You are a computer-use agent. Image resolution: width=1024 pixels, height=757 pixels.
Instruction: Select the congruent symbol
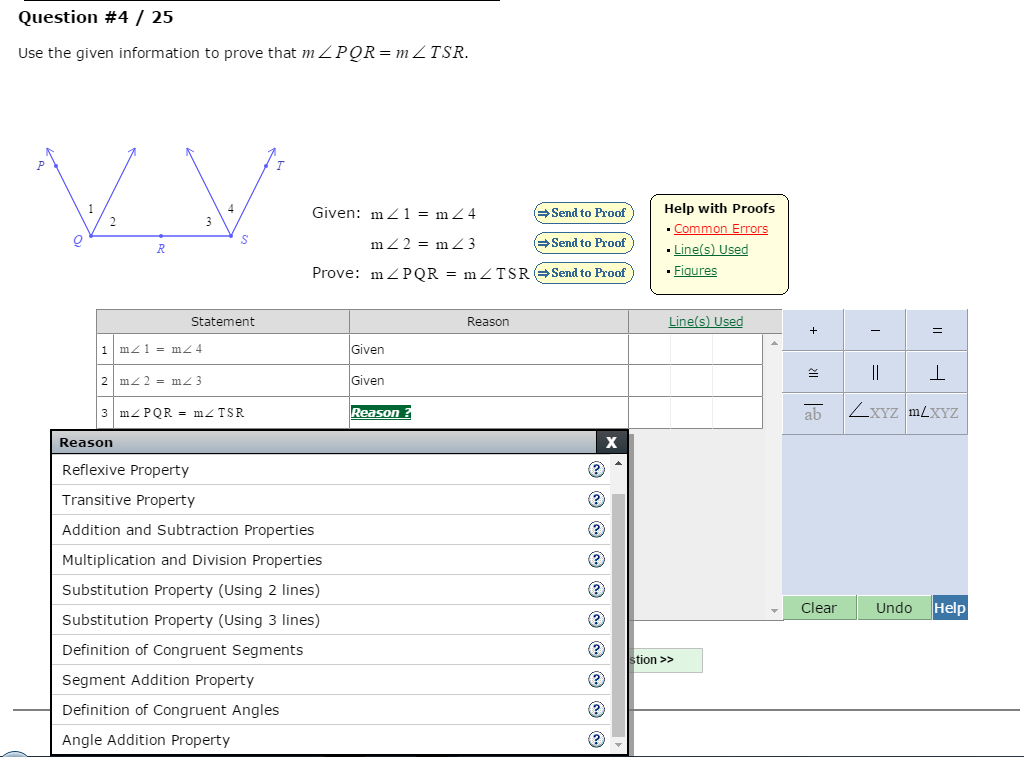click(x=812, y=371)
